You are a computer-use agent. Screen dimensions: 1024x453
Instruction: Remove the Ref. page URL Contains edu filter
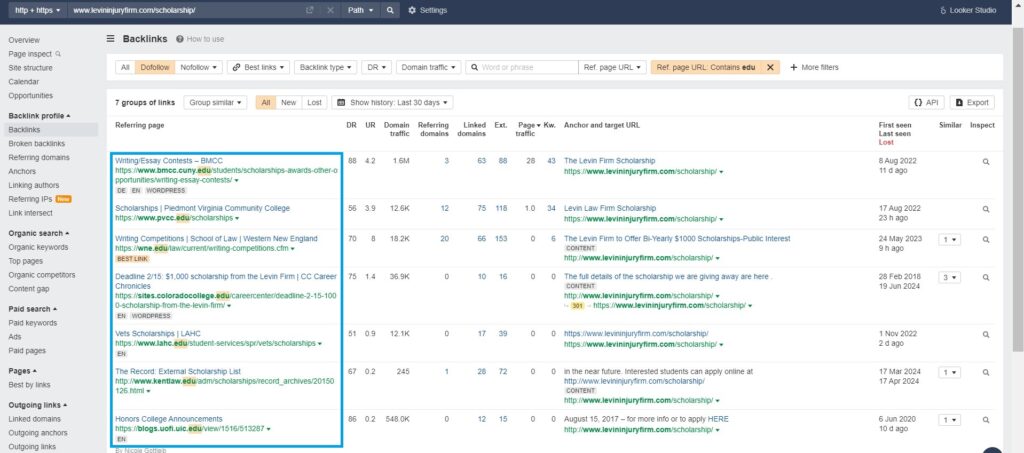[x=770, y=67]
